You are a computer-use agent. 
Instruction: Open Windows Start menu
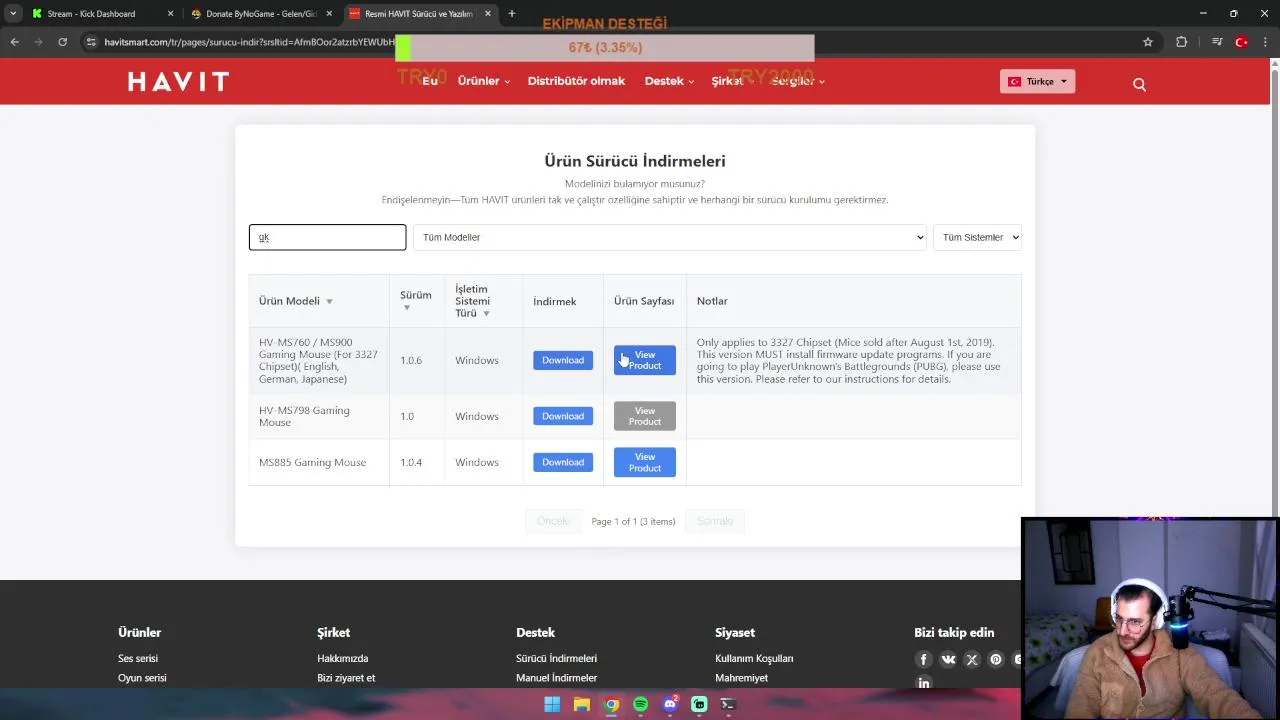(552, 704)
